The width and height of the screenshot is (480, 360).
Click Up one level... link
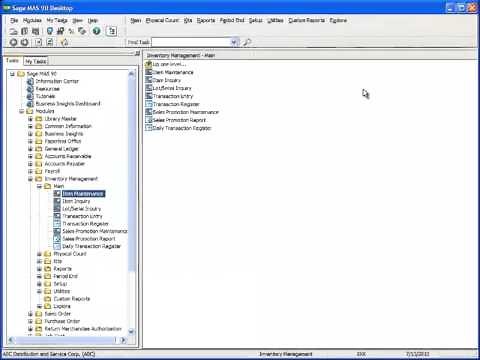click(x=169, y=64)
